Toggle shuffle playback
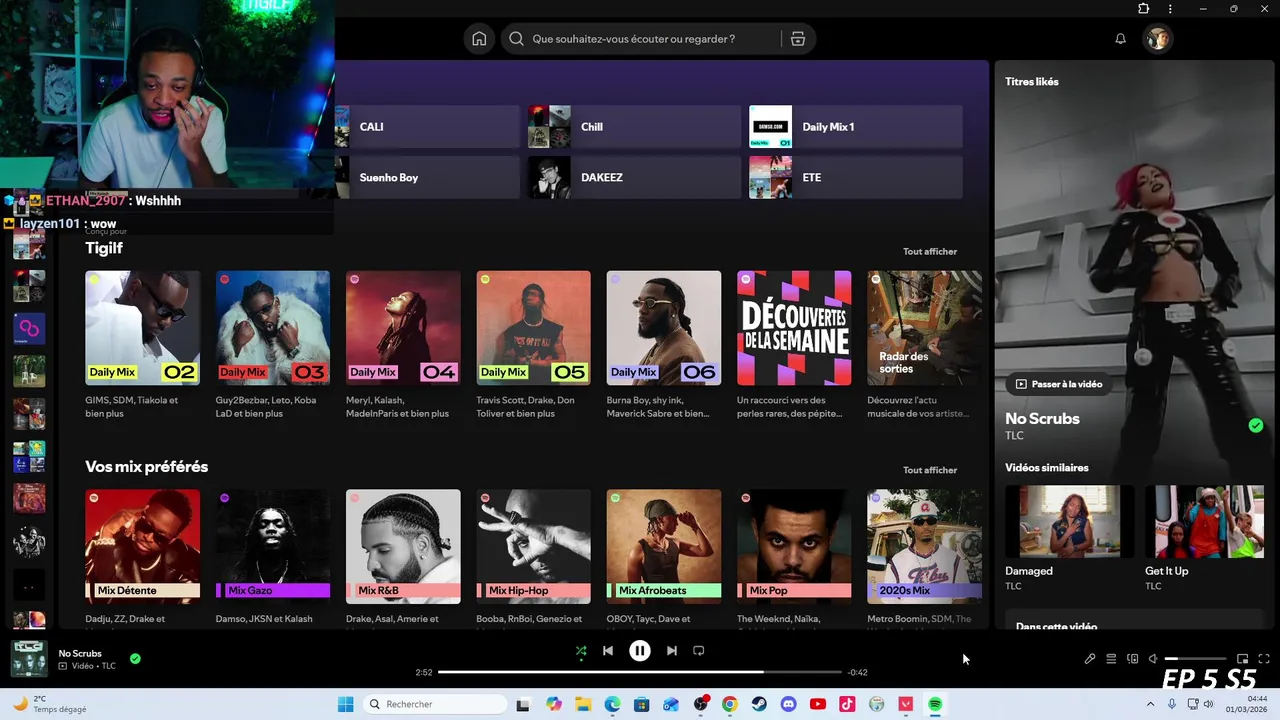The width and height of the screenshot is (1280, 720). point(581,651)
